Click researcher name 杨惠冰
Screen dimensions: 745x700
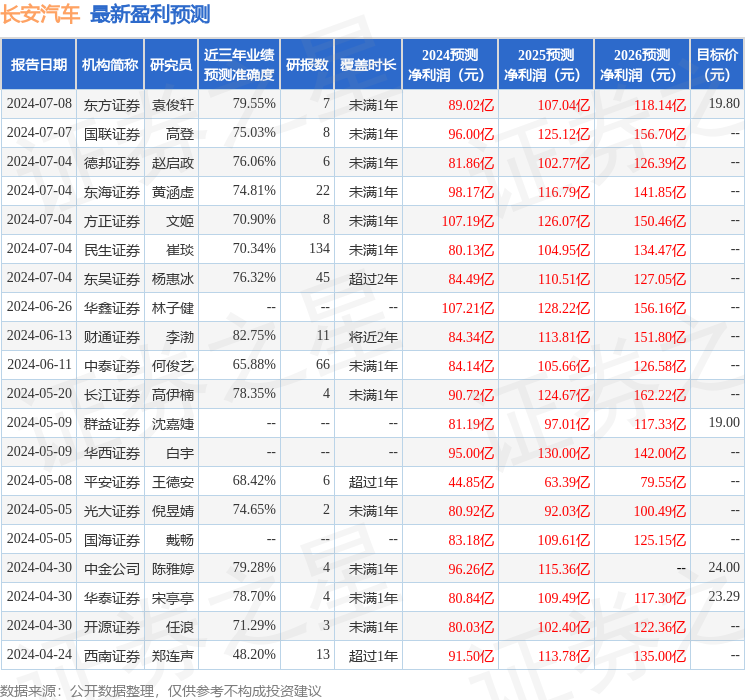pos(173,279)
